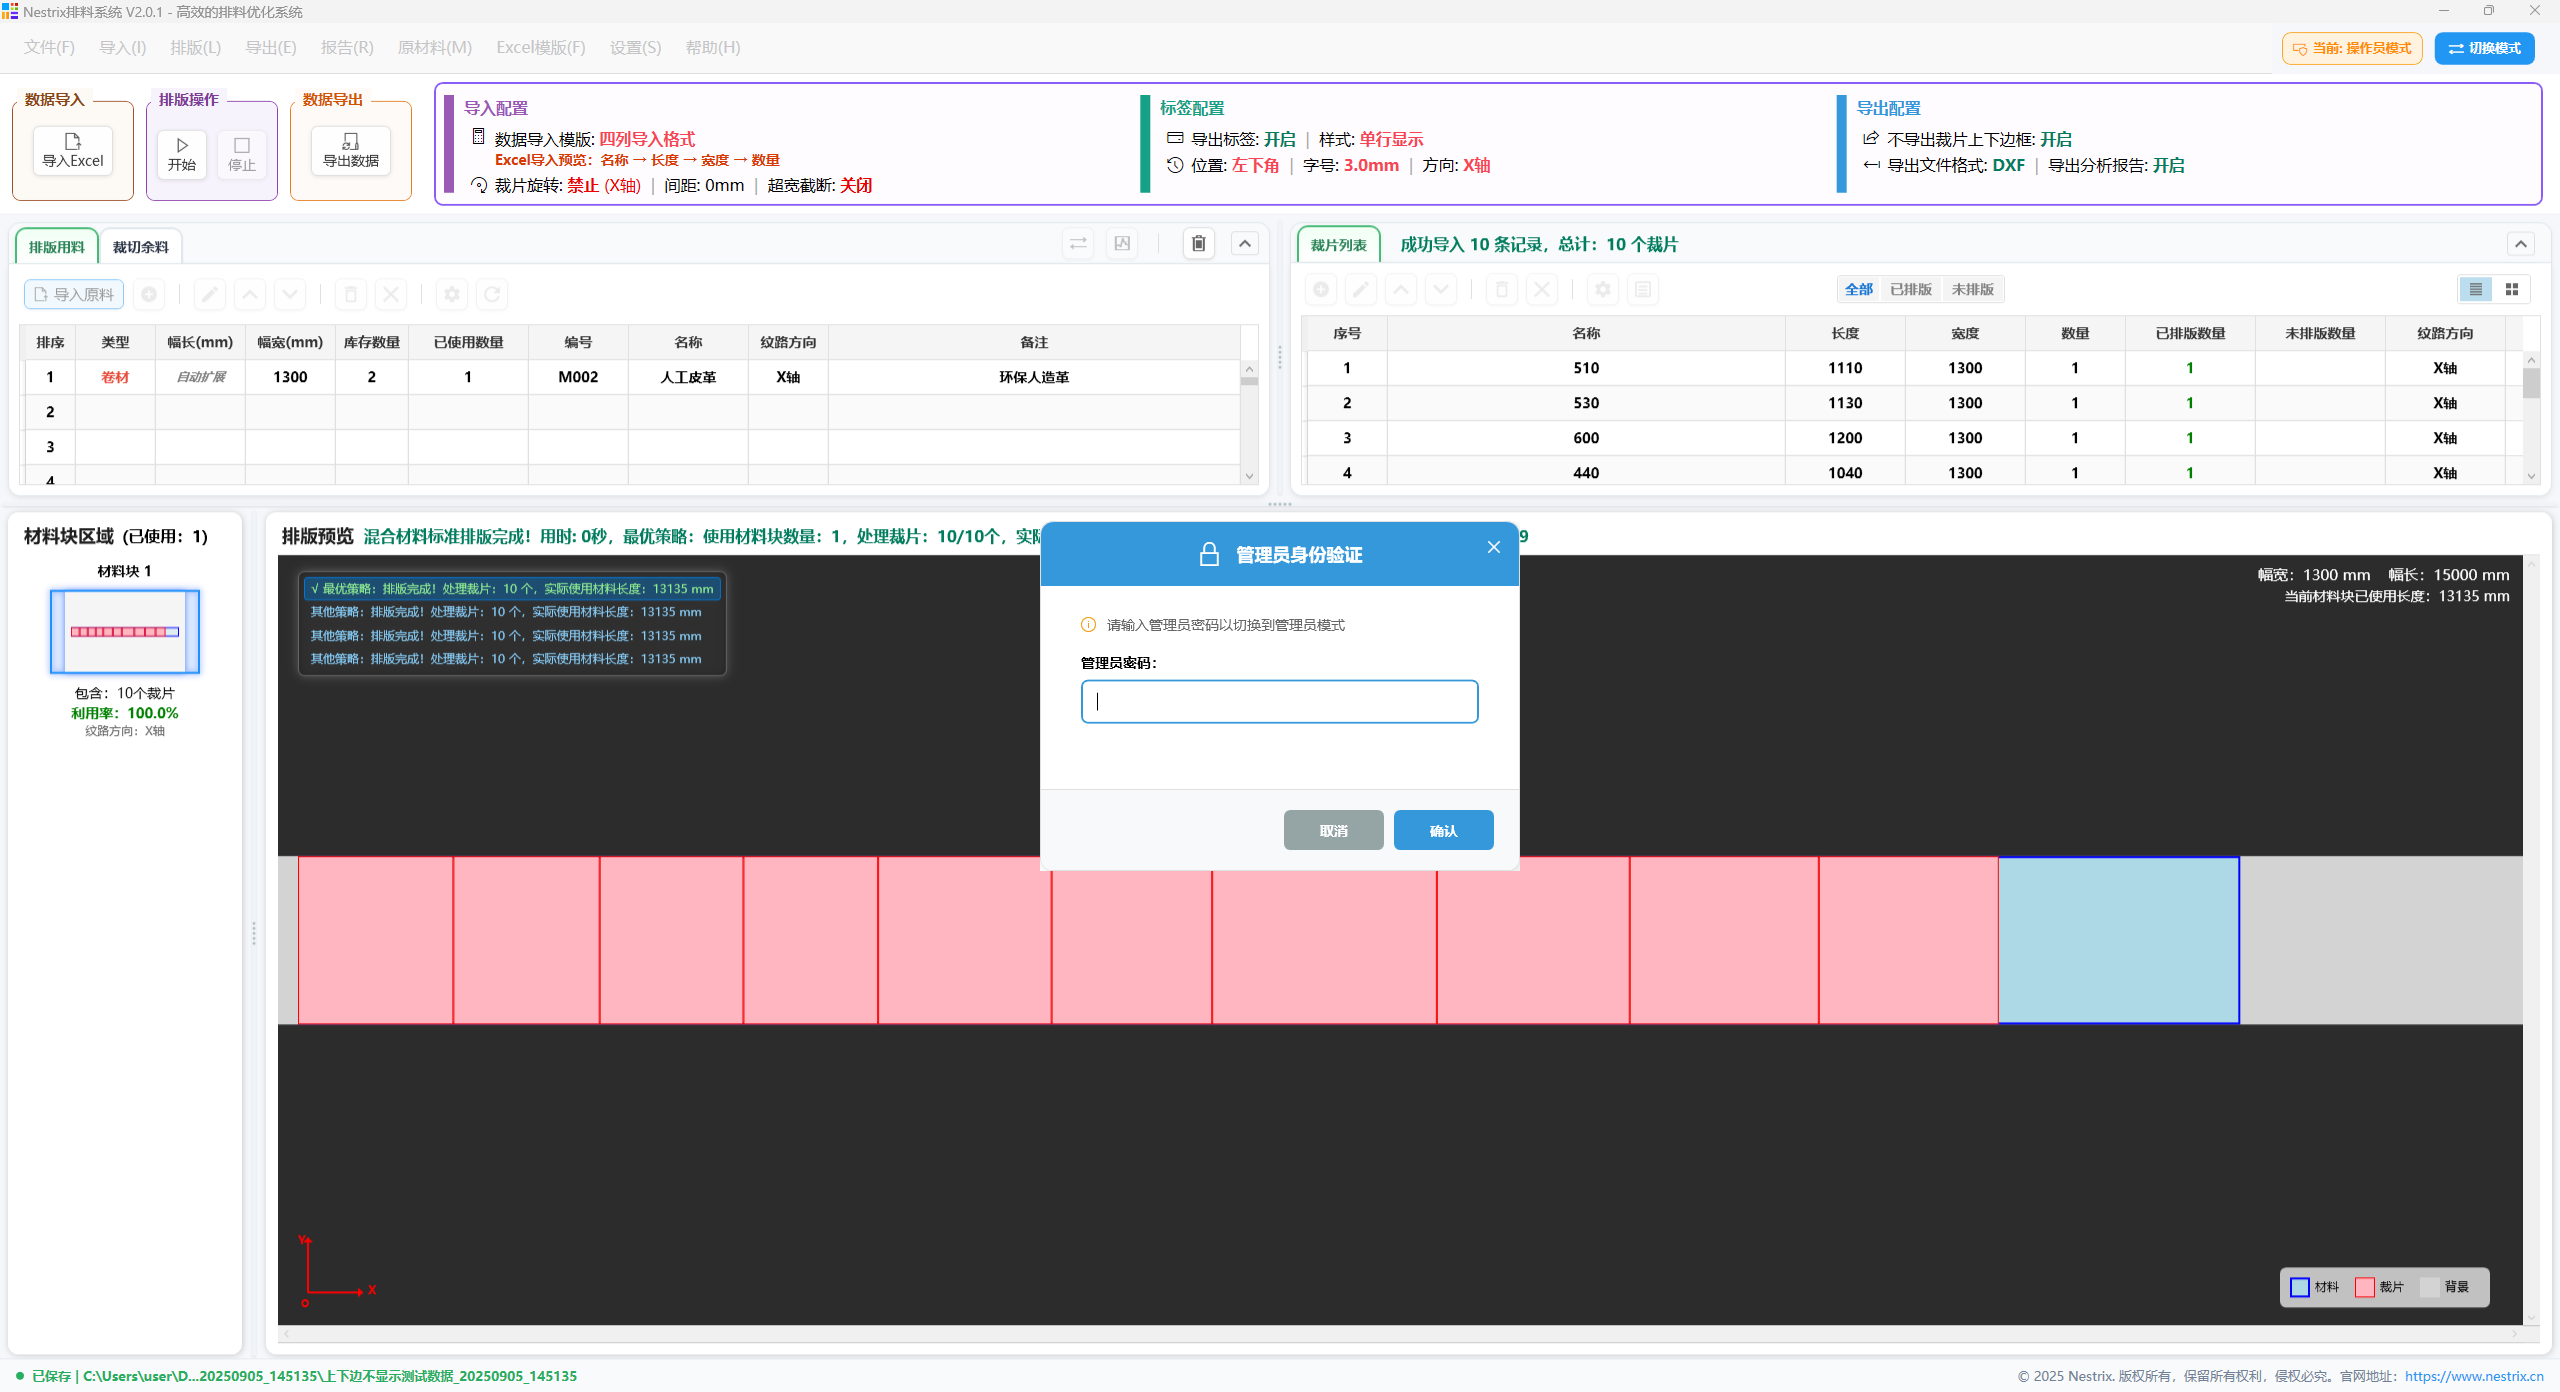The height and width of the screenshot is (1392, 2560).
Task: Collapse the cut piece list panel
Action: (x=2520, y=244)
